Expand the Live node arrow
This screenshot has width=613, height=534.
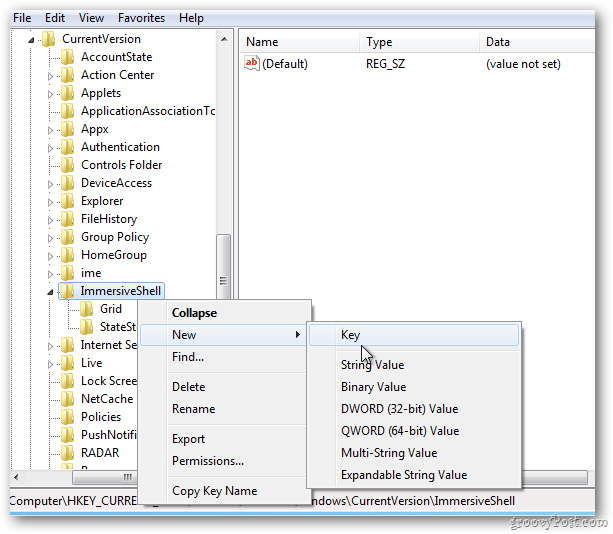tap(50, 364)
